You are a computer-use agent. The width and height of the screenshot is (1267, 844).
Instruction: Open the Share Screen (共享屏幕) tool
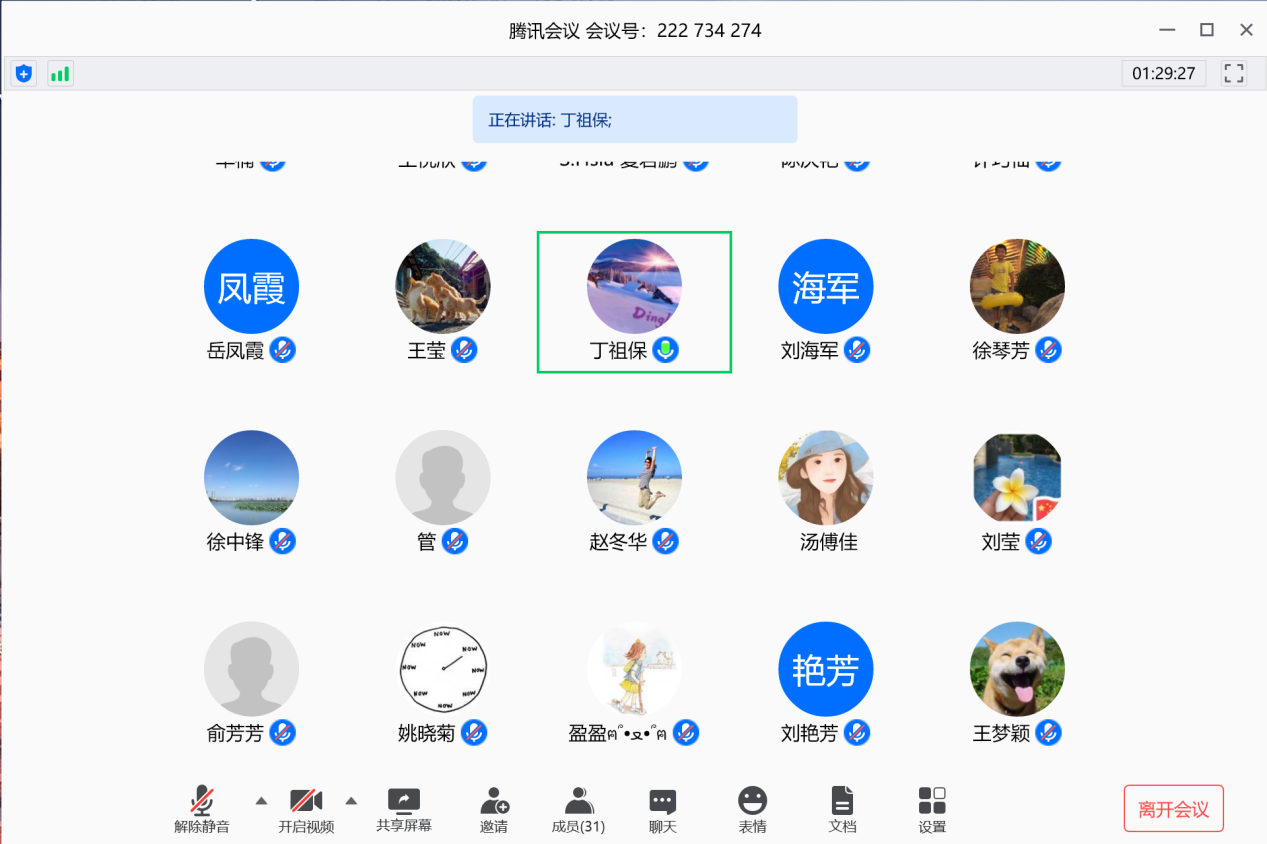pyautogui.click(x=404, y=809)
